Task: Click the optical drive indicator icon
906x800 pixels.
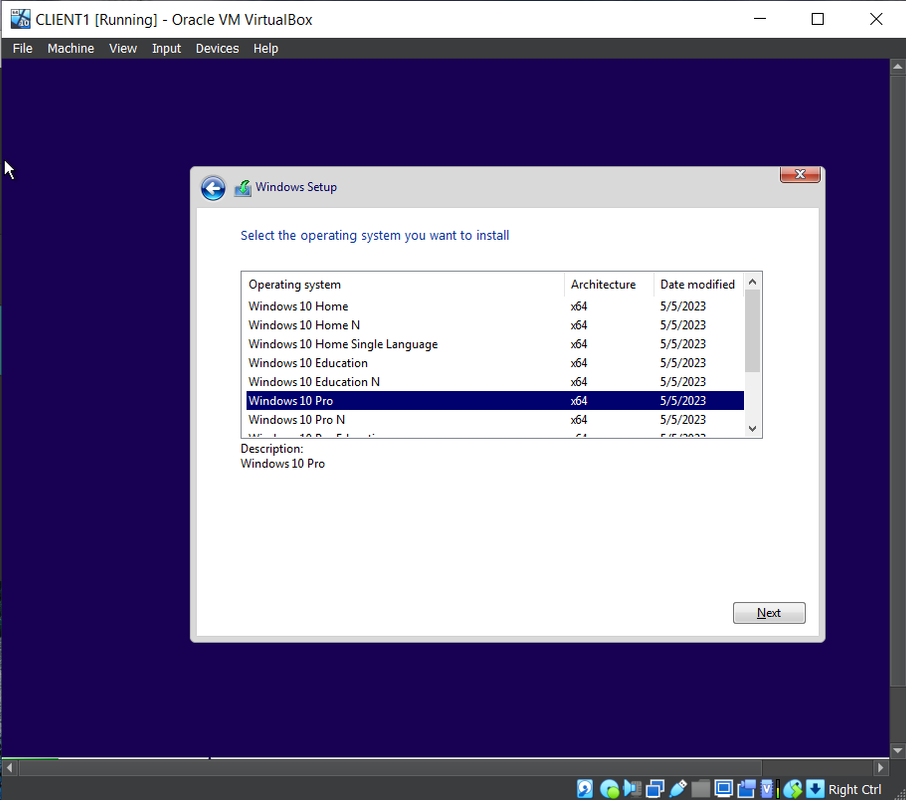Action: [x=610, y=788]
